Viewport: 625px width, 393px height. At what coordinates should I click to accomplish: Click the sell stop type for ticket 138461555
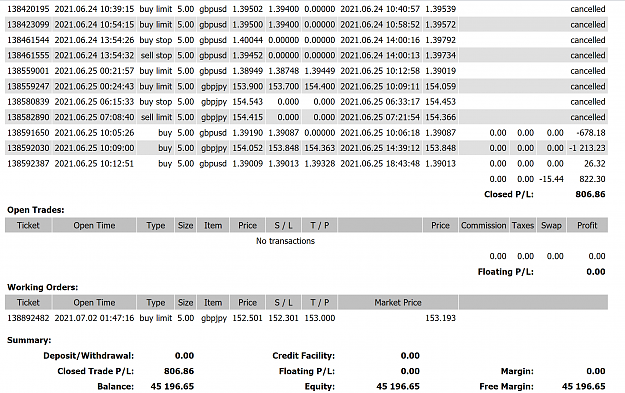(156, 55)
